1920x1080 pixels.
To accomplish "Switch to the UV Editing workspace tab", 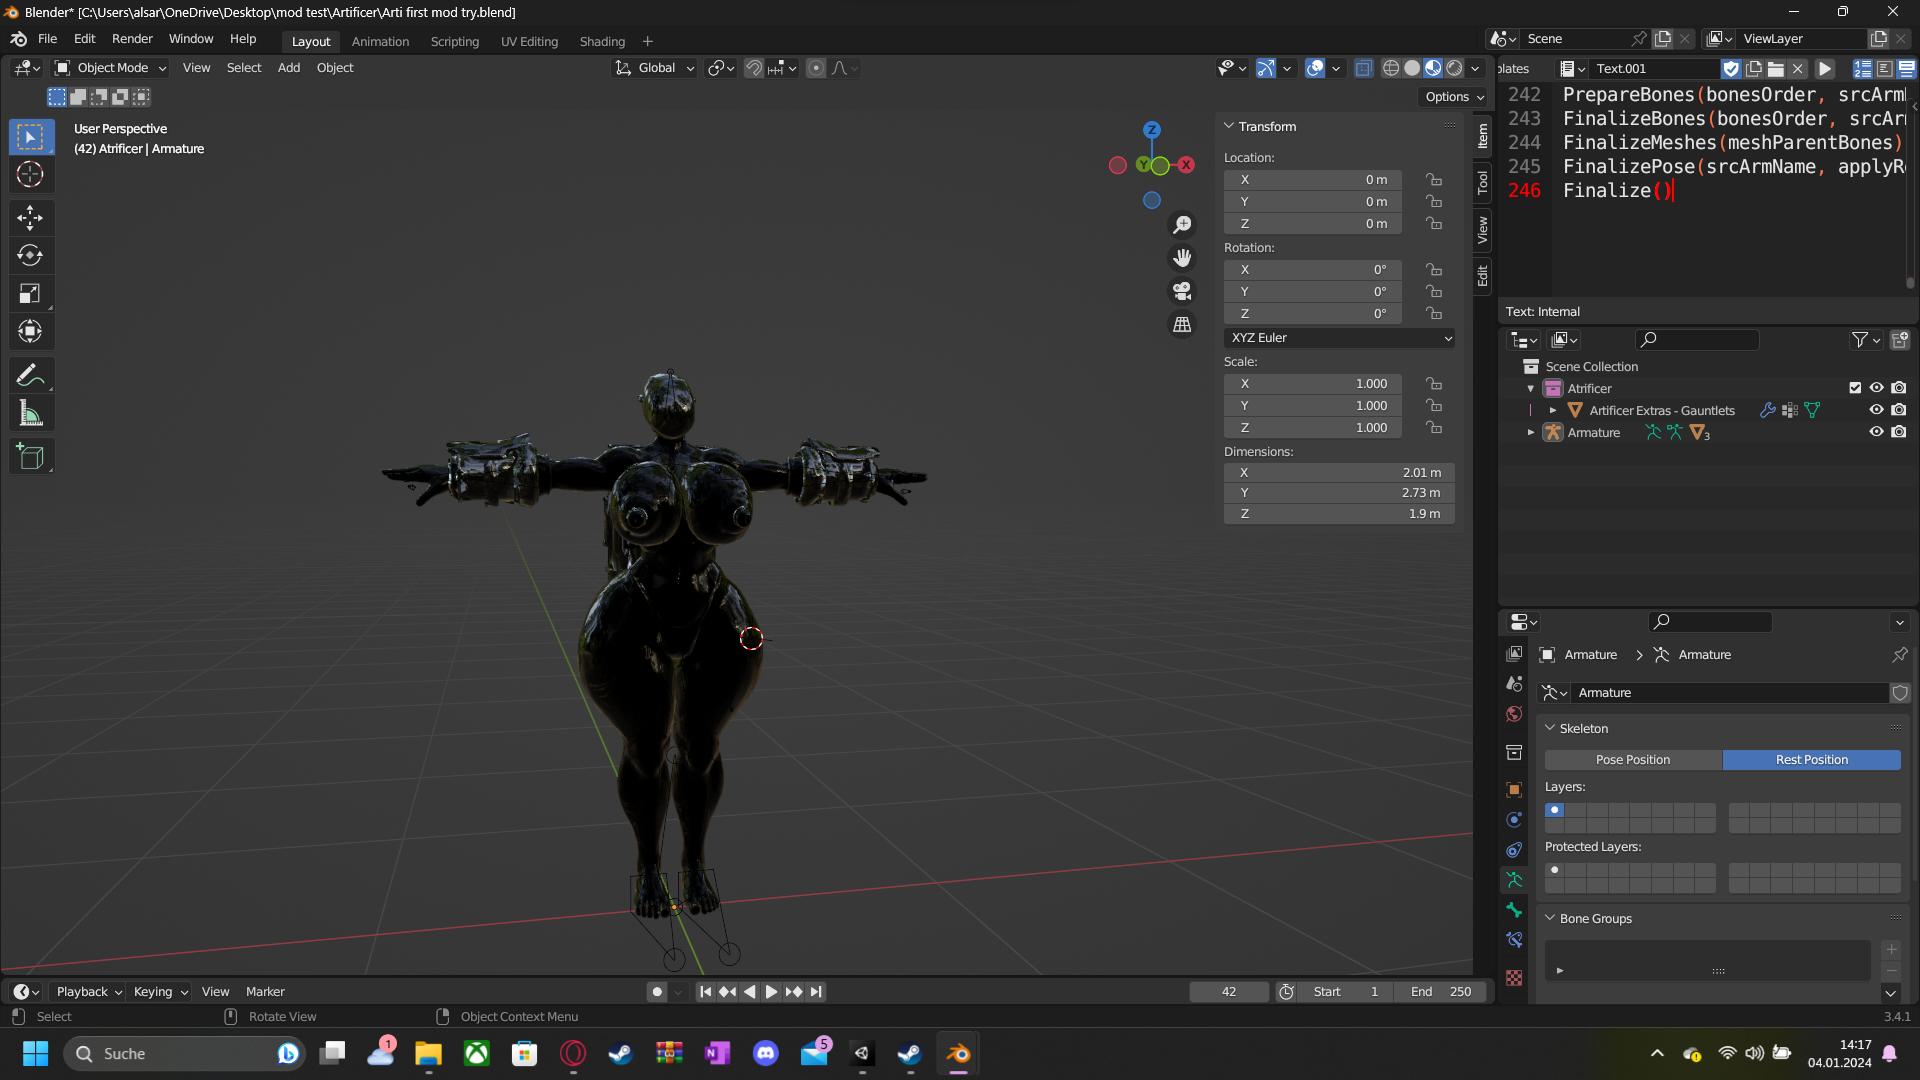I will (x=529, y=41).
